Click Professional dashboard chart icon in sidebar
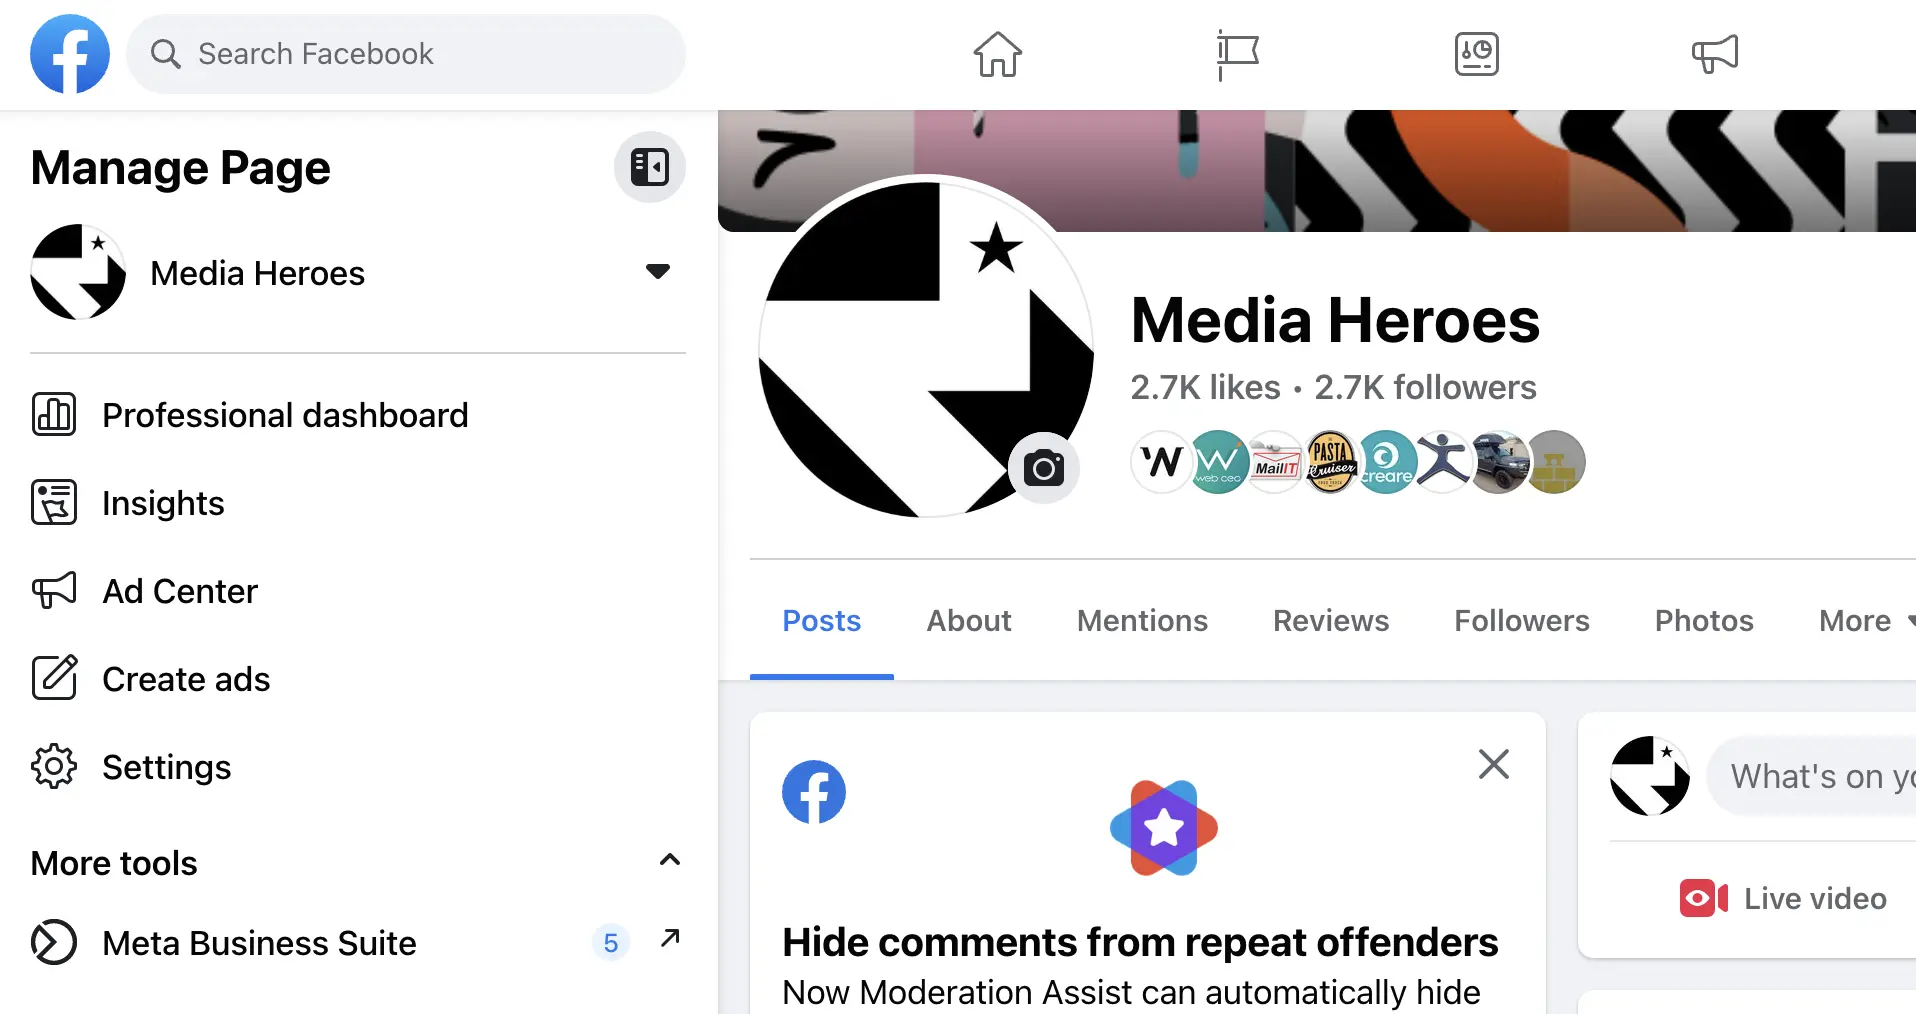The height and width of the screenshot is (1014, 1916). tap(54, 414)
